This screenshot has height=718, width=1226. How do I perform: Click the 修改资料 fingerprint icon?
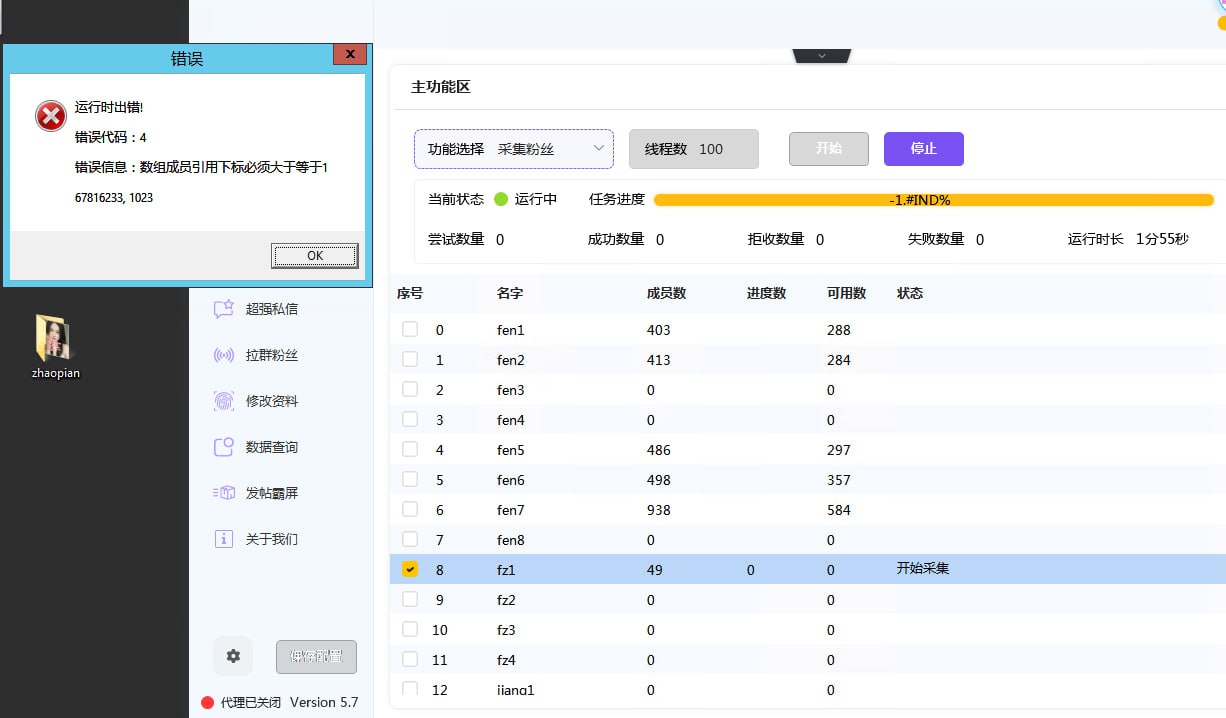tap(224, 401)
